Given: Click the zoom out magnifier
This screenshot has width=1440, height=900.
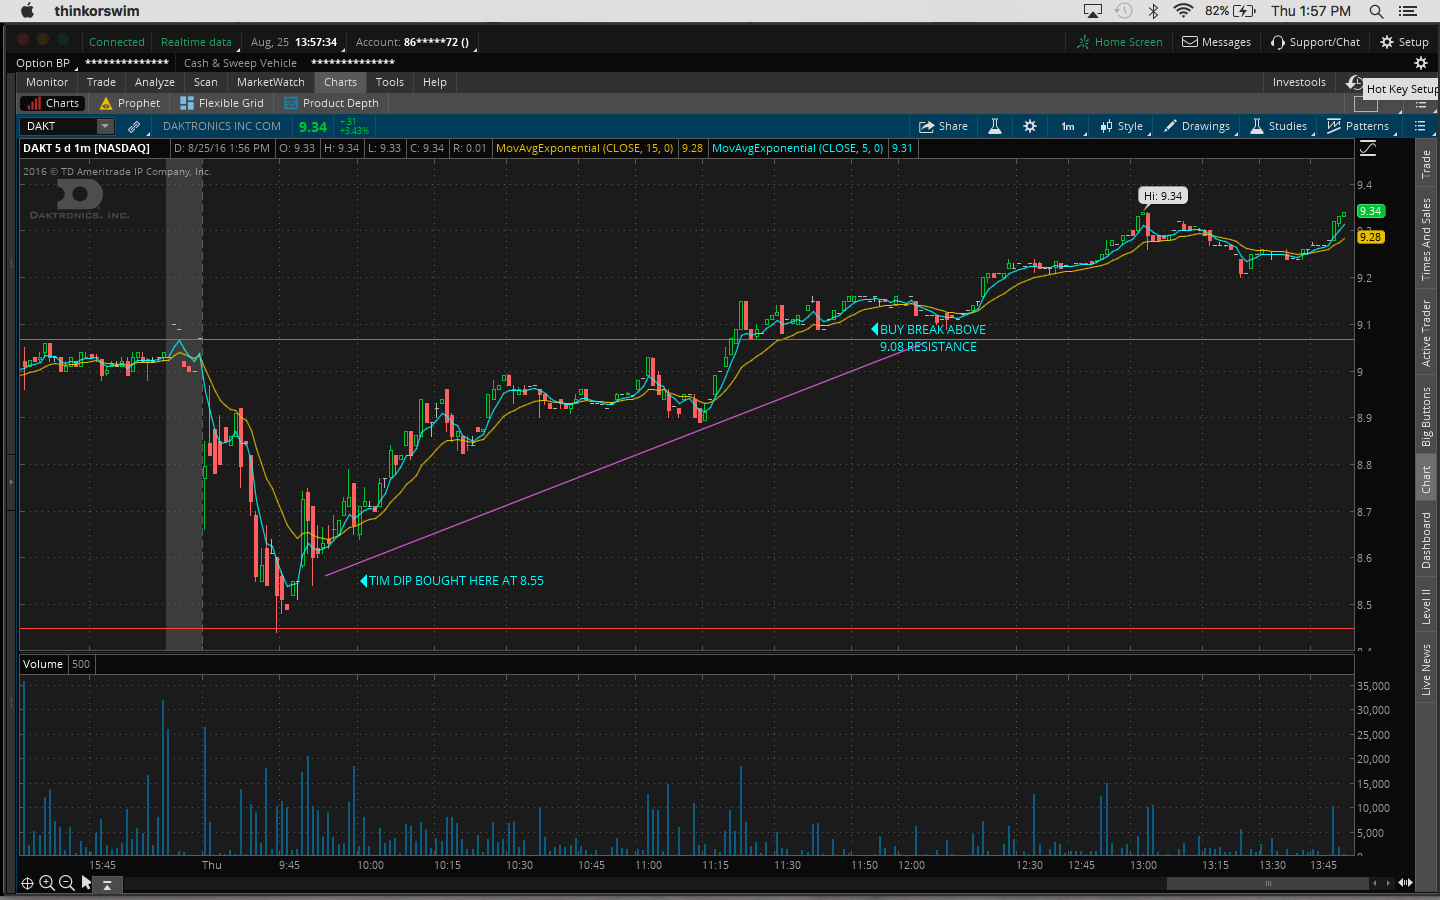Looking at the screenshot, I should [x=67, y=883].
